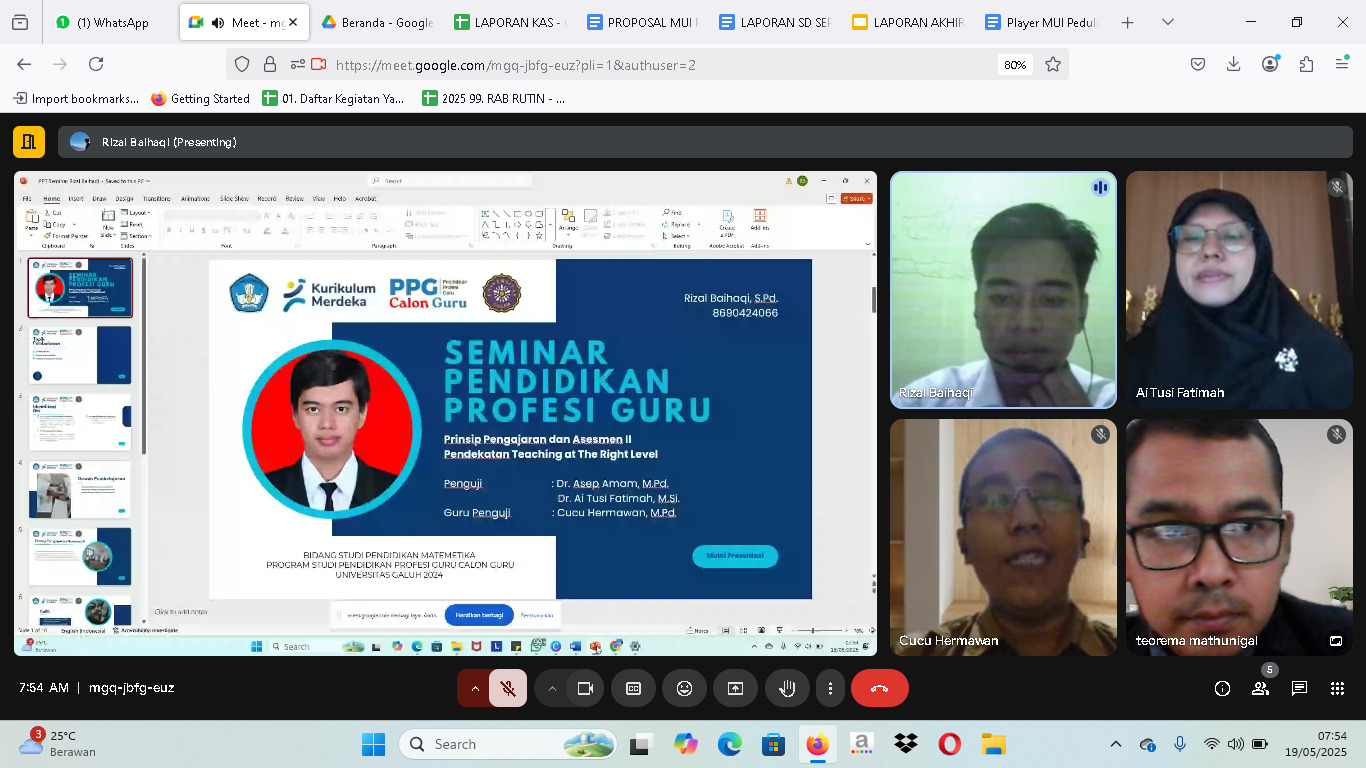Show the participants list in Meet

pos(1260,688)
